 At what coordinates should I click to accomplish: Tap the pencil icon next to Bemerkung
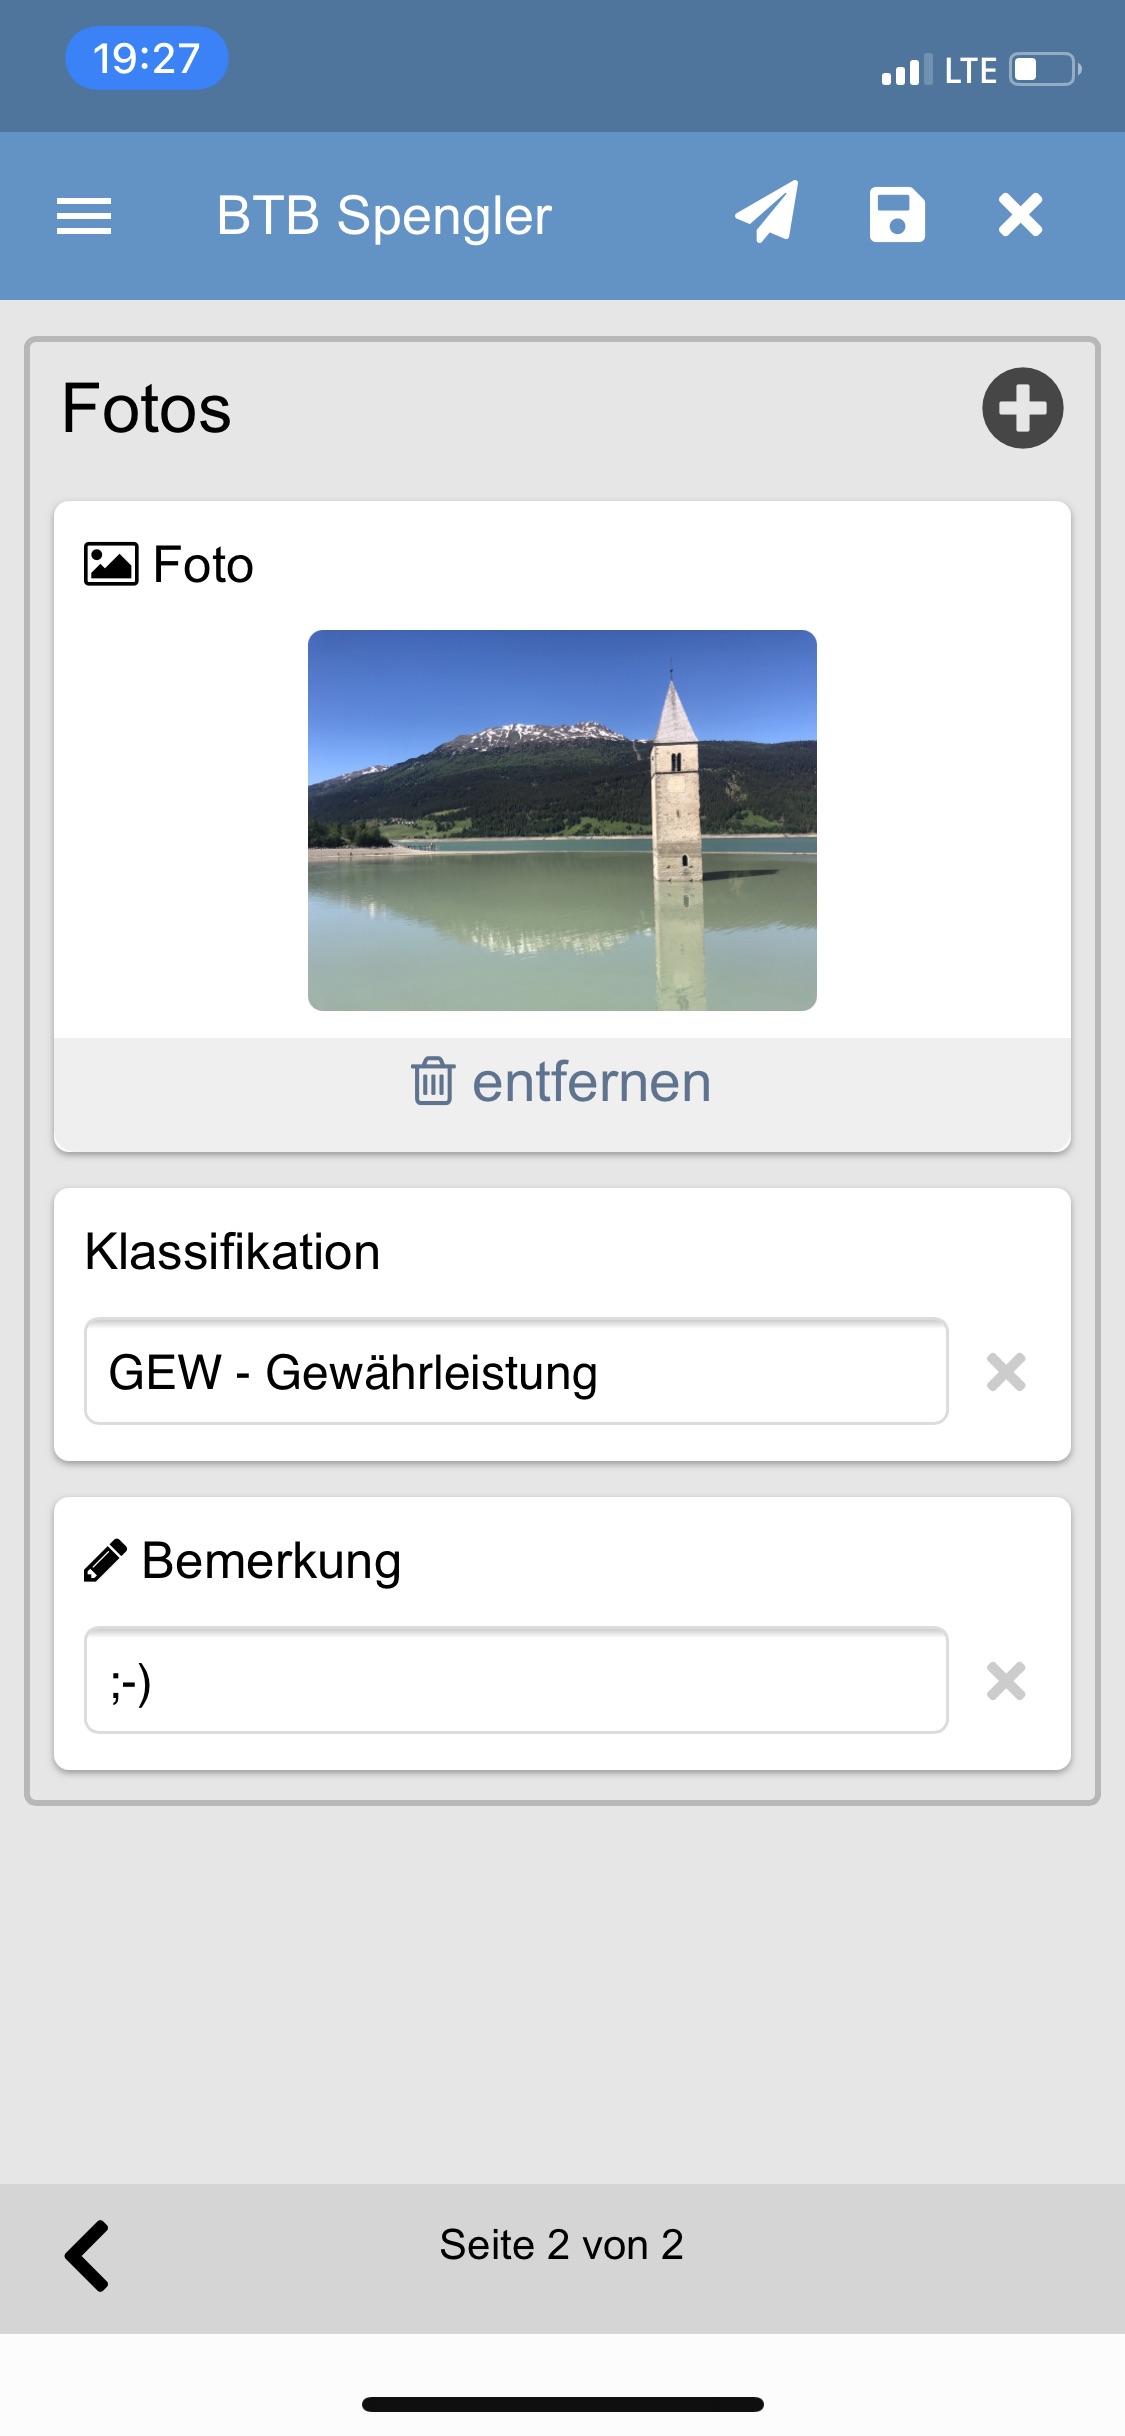tap(106, 1560)
